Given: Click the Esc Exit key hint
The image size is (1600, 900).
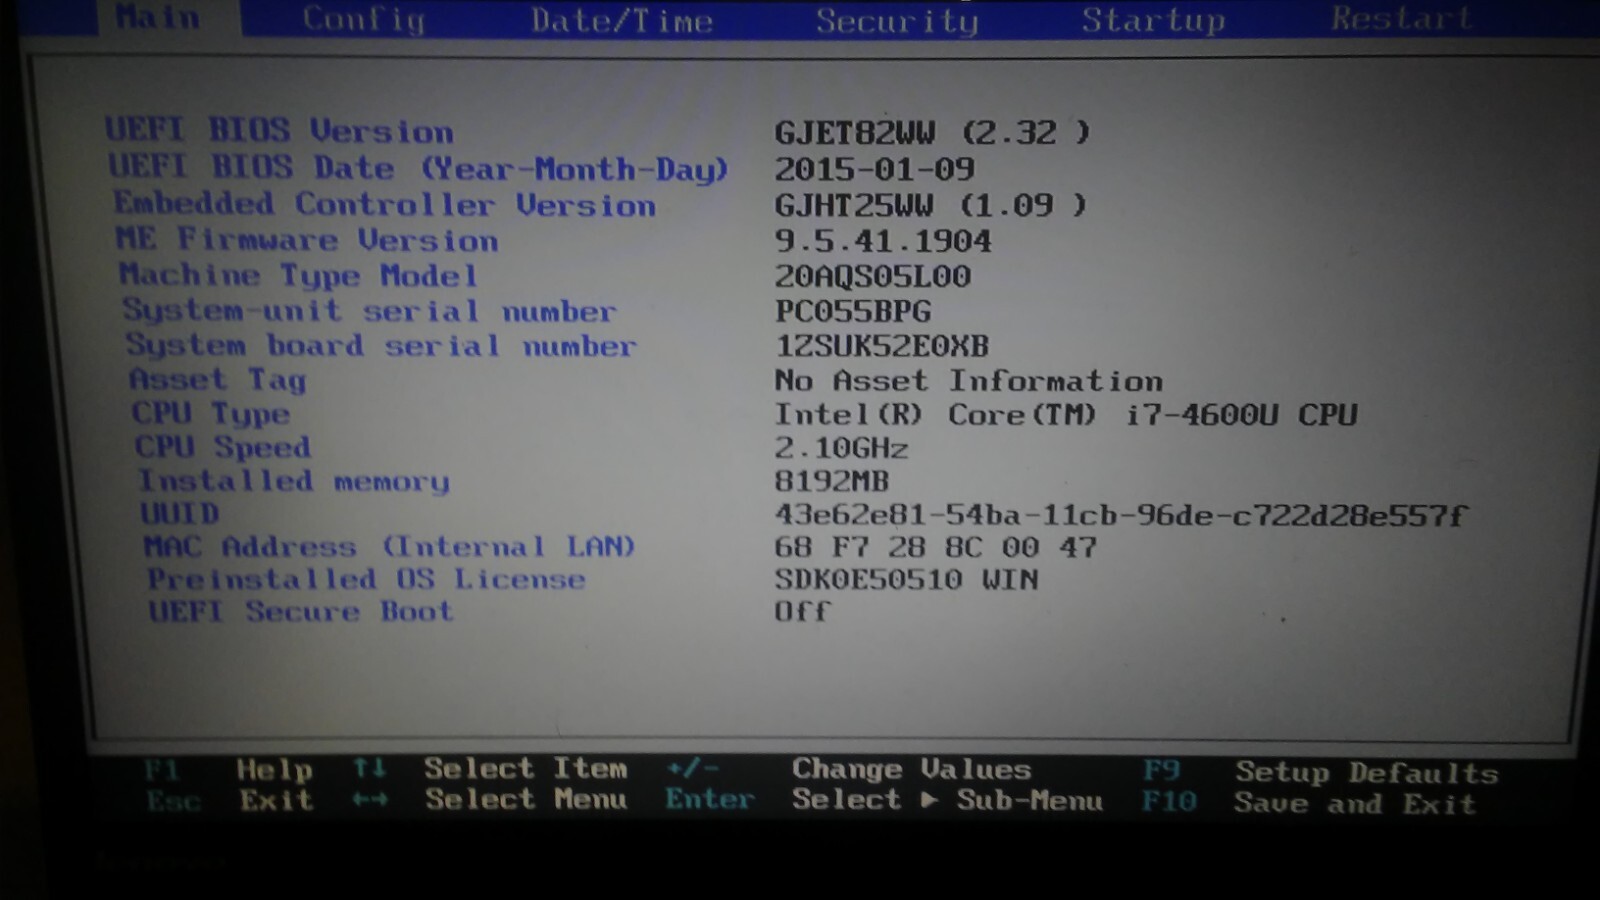Looking at the screenshot, I should coord(230,800).
